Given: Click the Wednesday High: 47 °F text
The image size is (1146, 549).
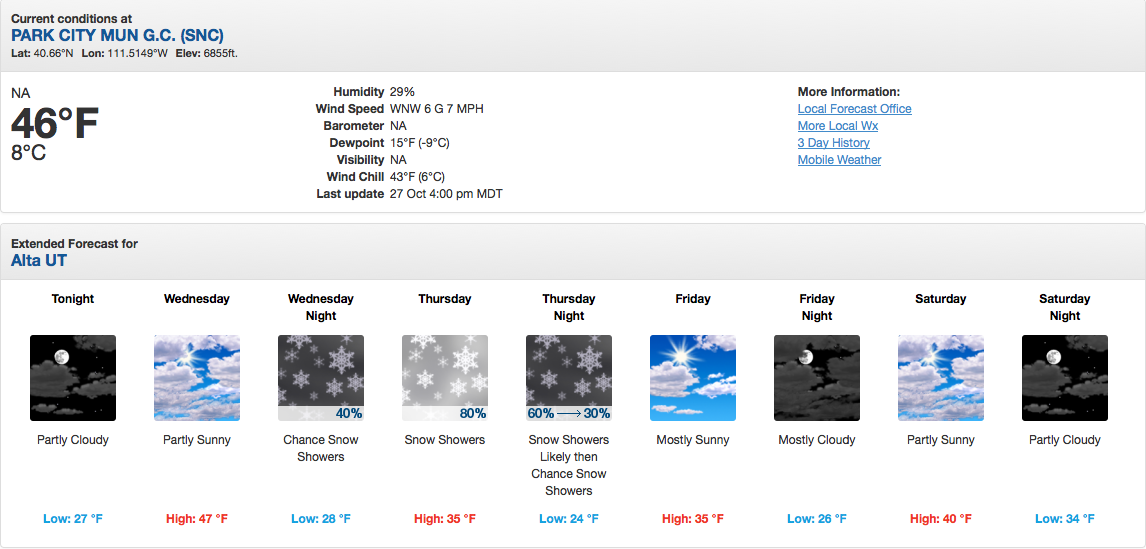Looking at the screenshot, I should click(197, 519).
